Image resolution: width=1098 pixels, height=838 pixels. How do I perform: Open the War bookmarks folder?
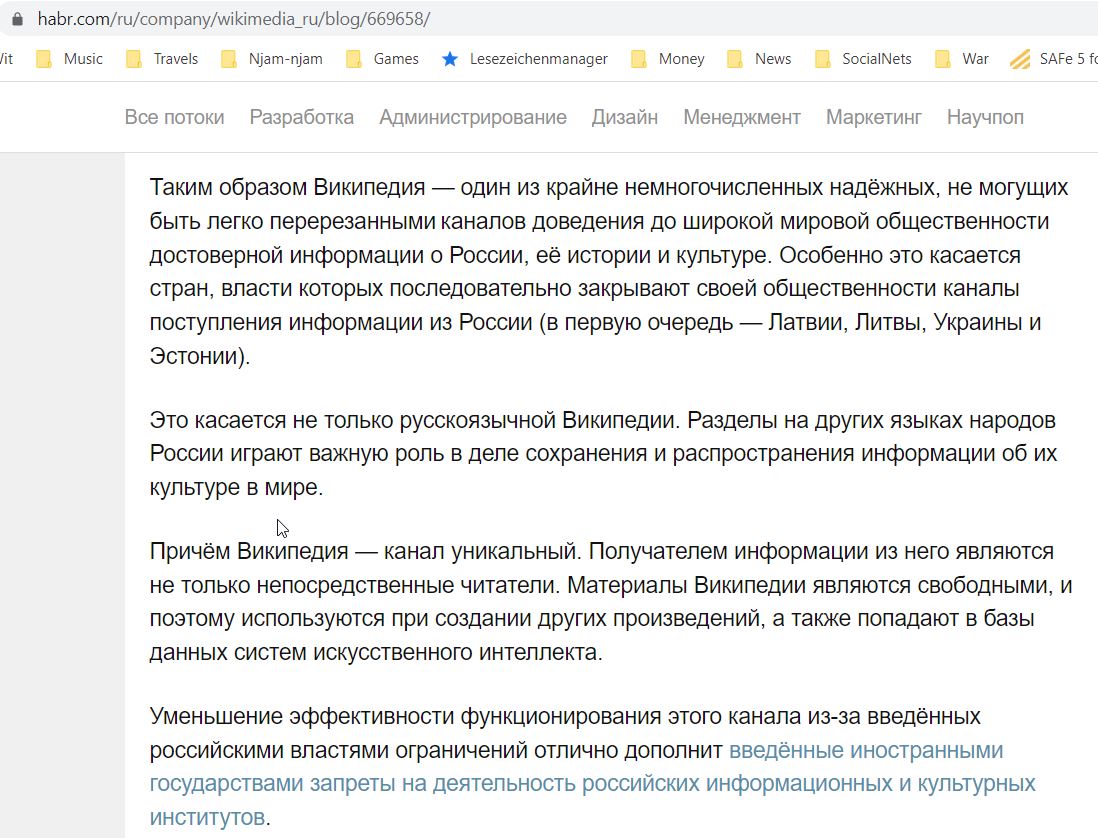point(962,59)
